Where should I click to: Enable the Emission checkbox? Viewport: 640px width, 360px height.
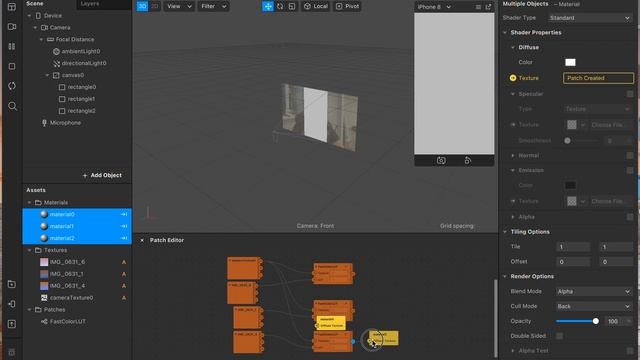(x=630, y=170)
